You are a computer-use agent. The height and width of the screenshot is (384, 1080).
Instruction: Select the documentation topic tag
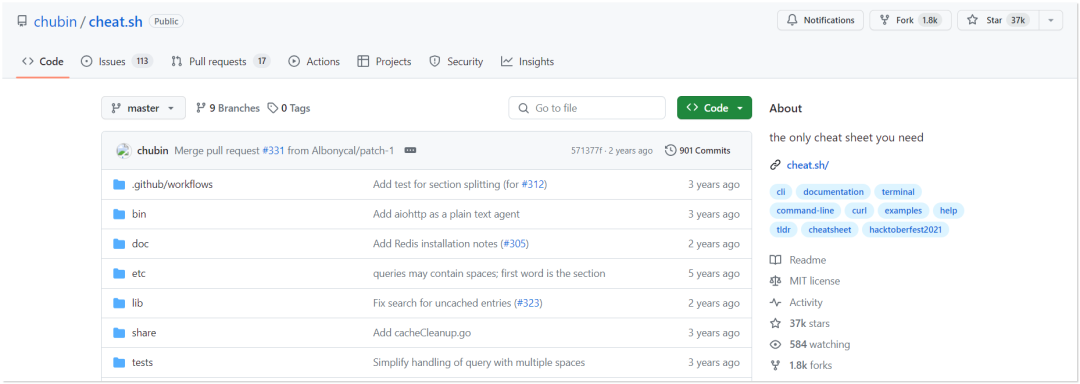click(833, 192)
